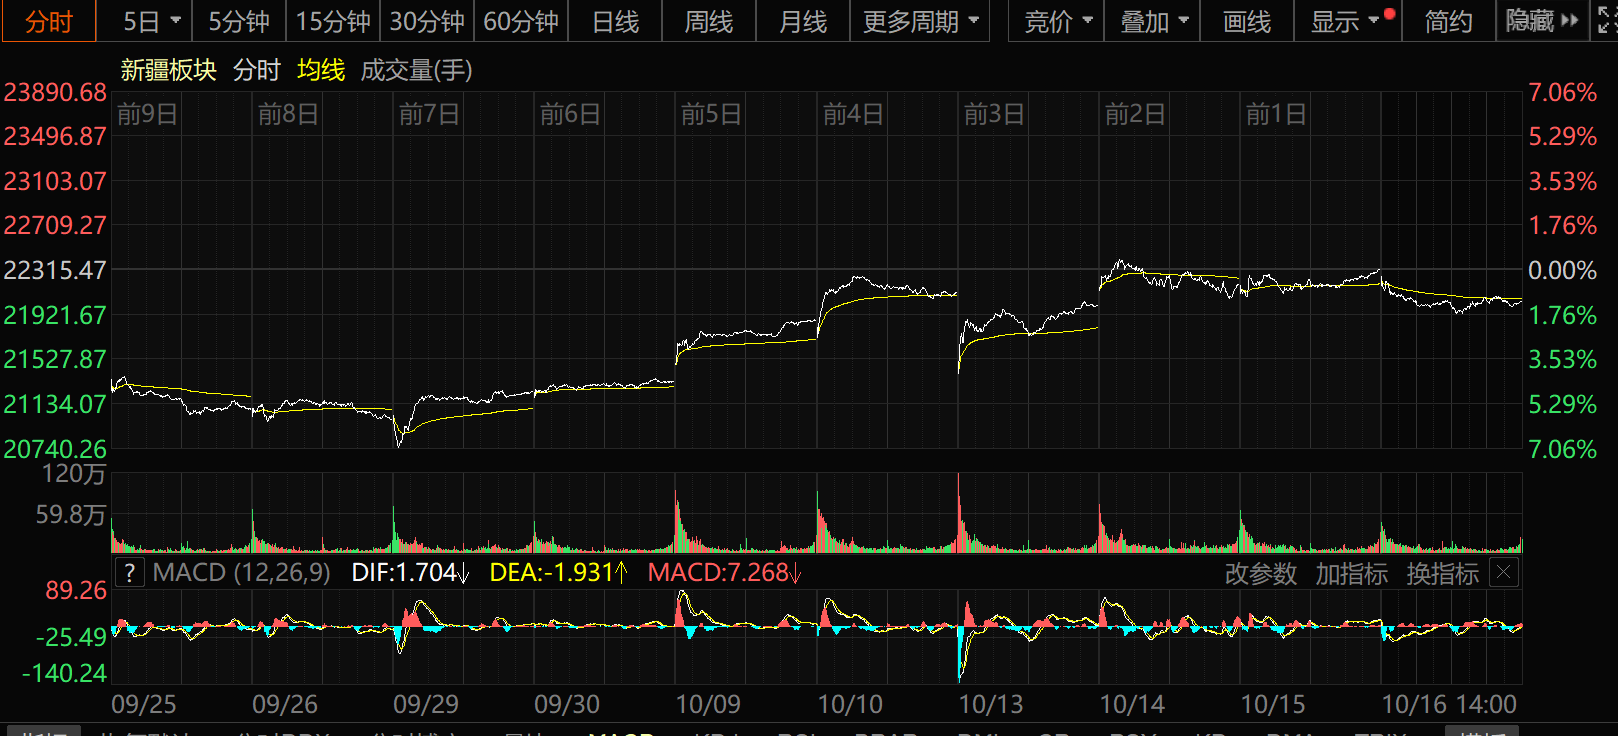Toggle the 简约 simple mode

pos(1448,21)
